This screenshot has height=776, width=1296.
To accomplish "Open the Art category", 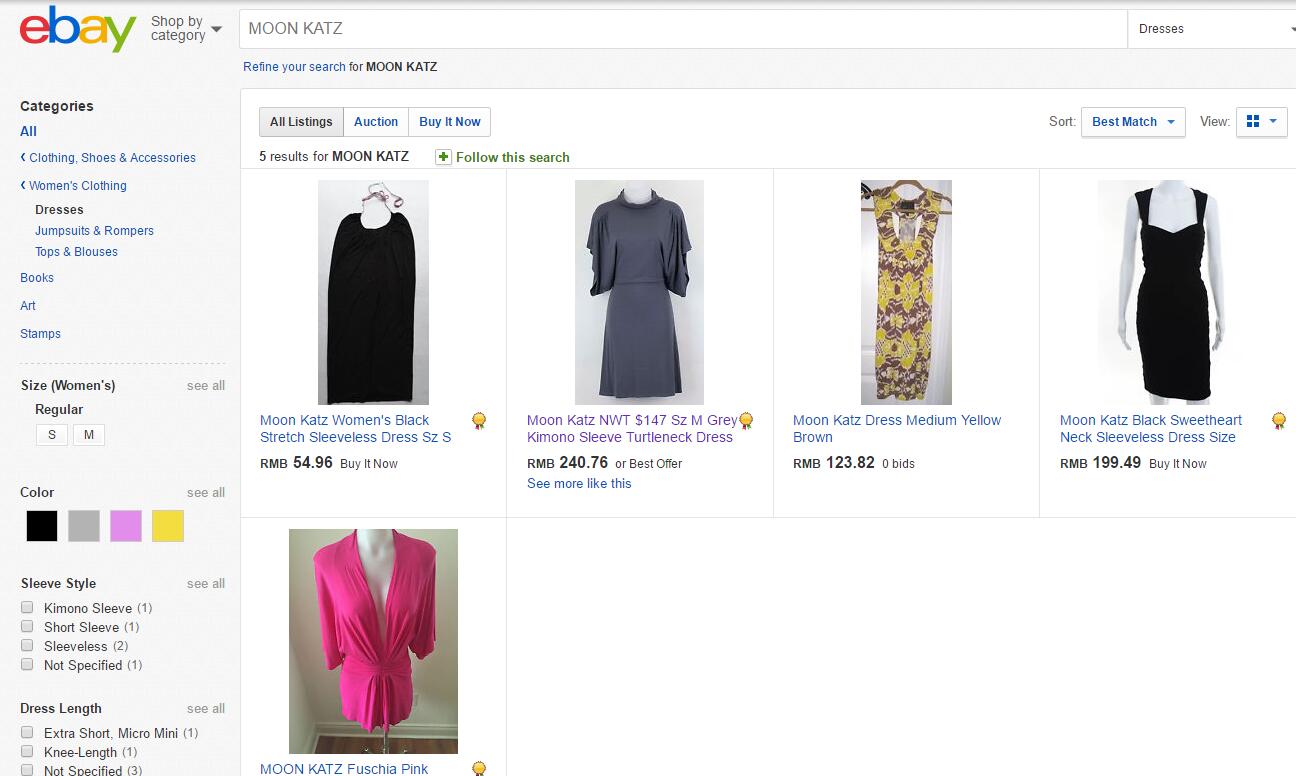I will [28, 306].
